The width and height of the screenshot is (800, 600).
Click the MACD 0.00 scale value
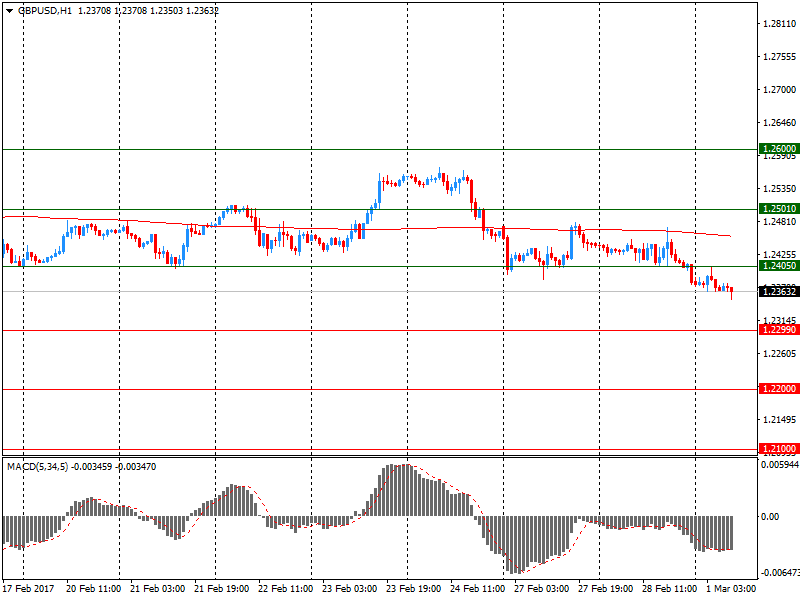(770, 517)
